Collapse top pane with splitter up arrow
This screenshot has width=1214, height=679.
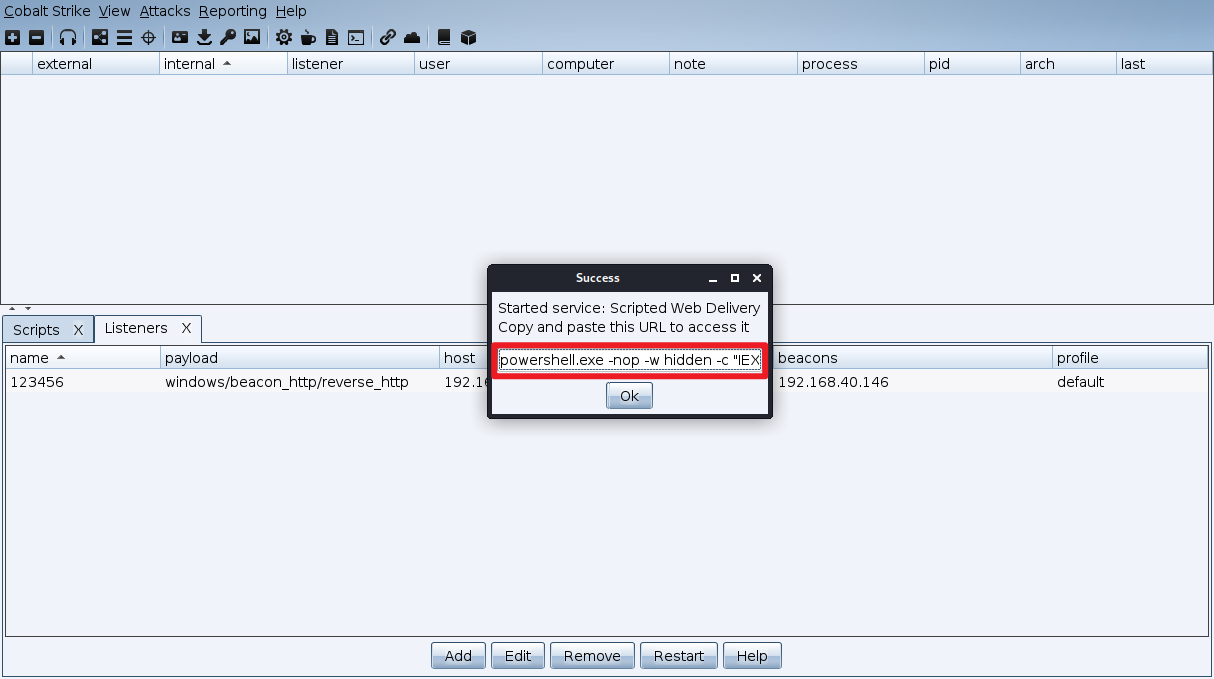(x=14, y=309)
